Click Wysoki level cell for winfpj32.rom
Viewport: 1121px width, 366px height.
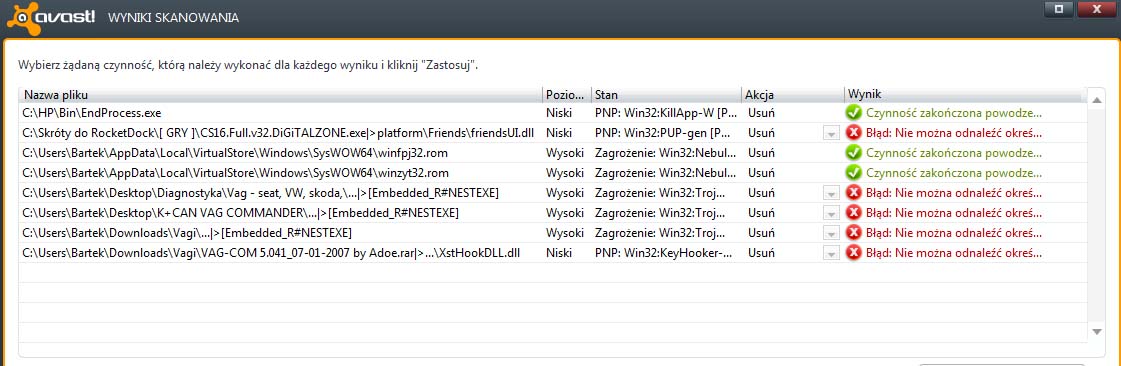(565, 153)
